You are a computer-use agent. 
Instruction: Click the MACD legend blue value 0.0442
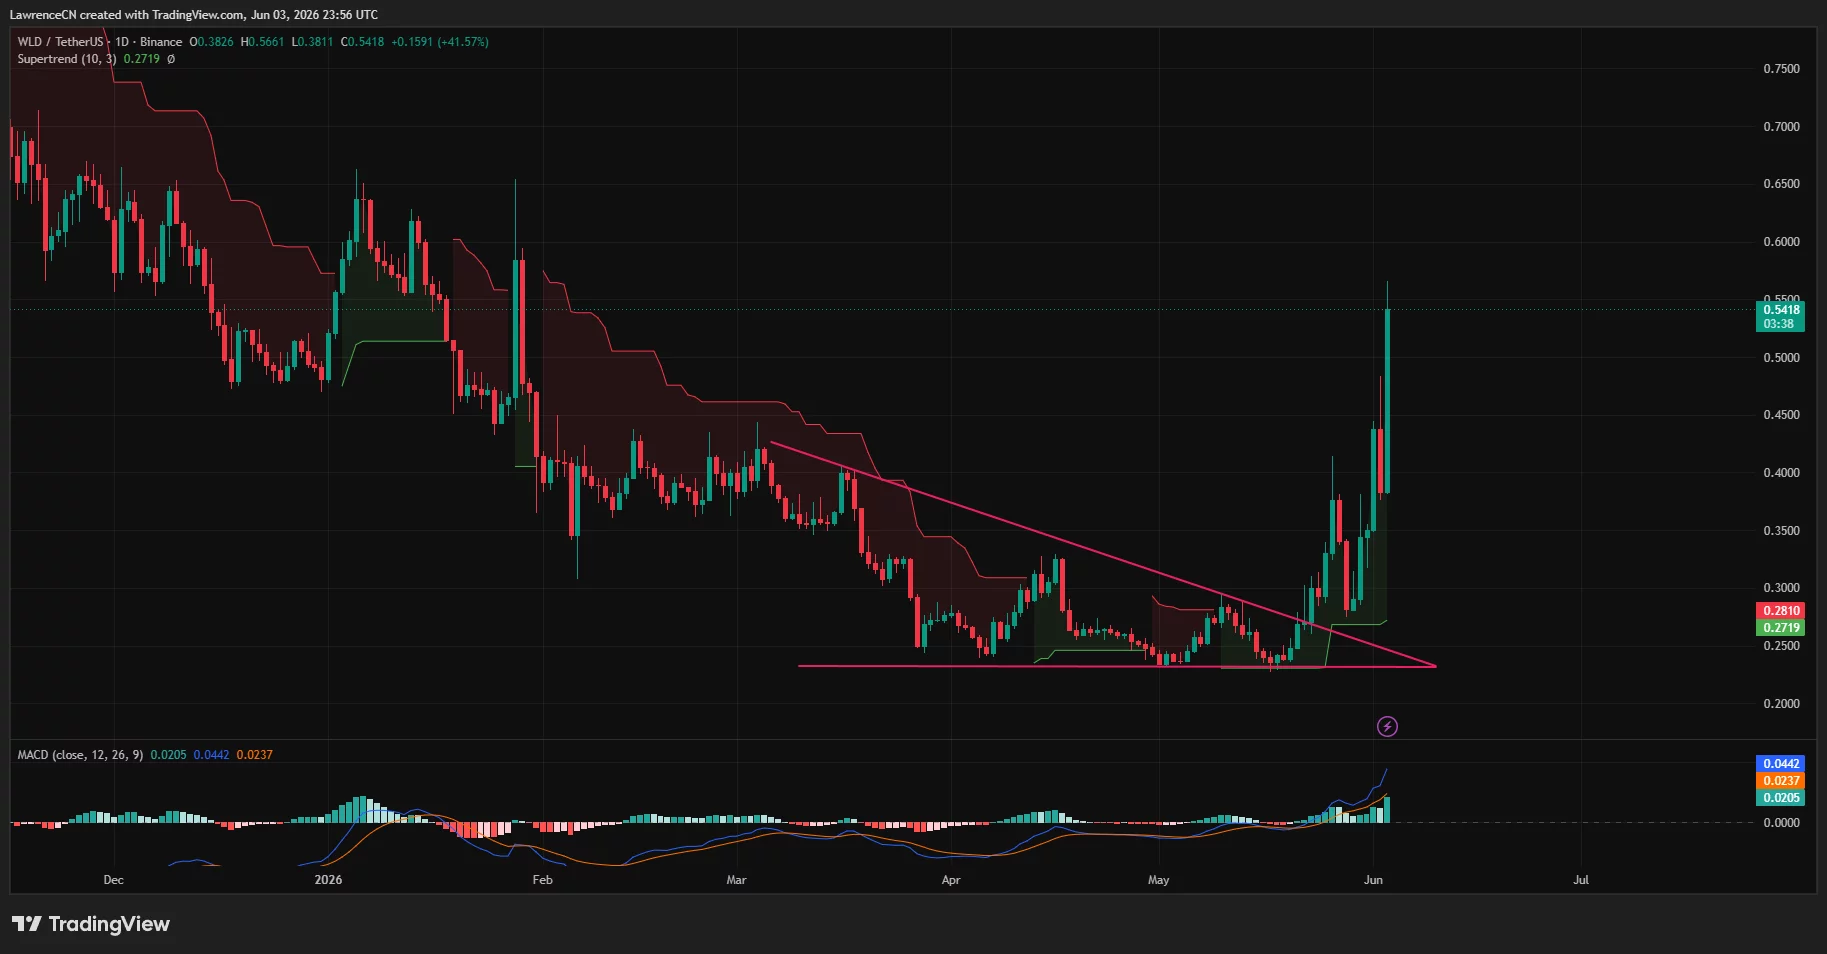211,755
